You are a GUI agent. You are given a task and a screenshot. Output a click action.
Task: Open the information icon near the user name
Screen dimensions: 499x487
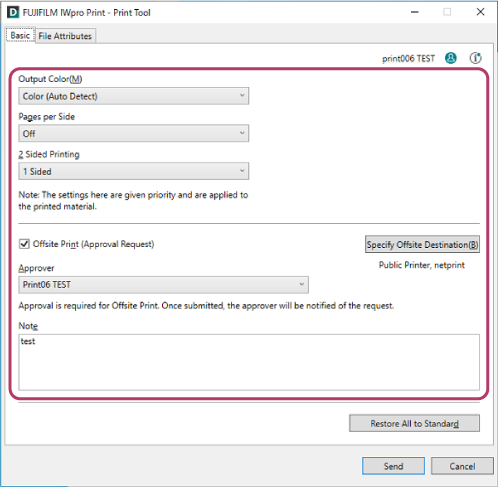point(475,58)
